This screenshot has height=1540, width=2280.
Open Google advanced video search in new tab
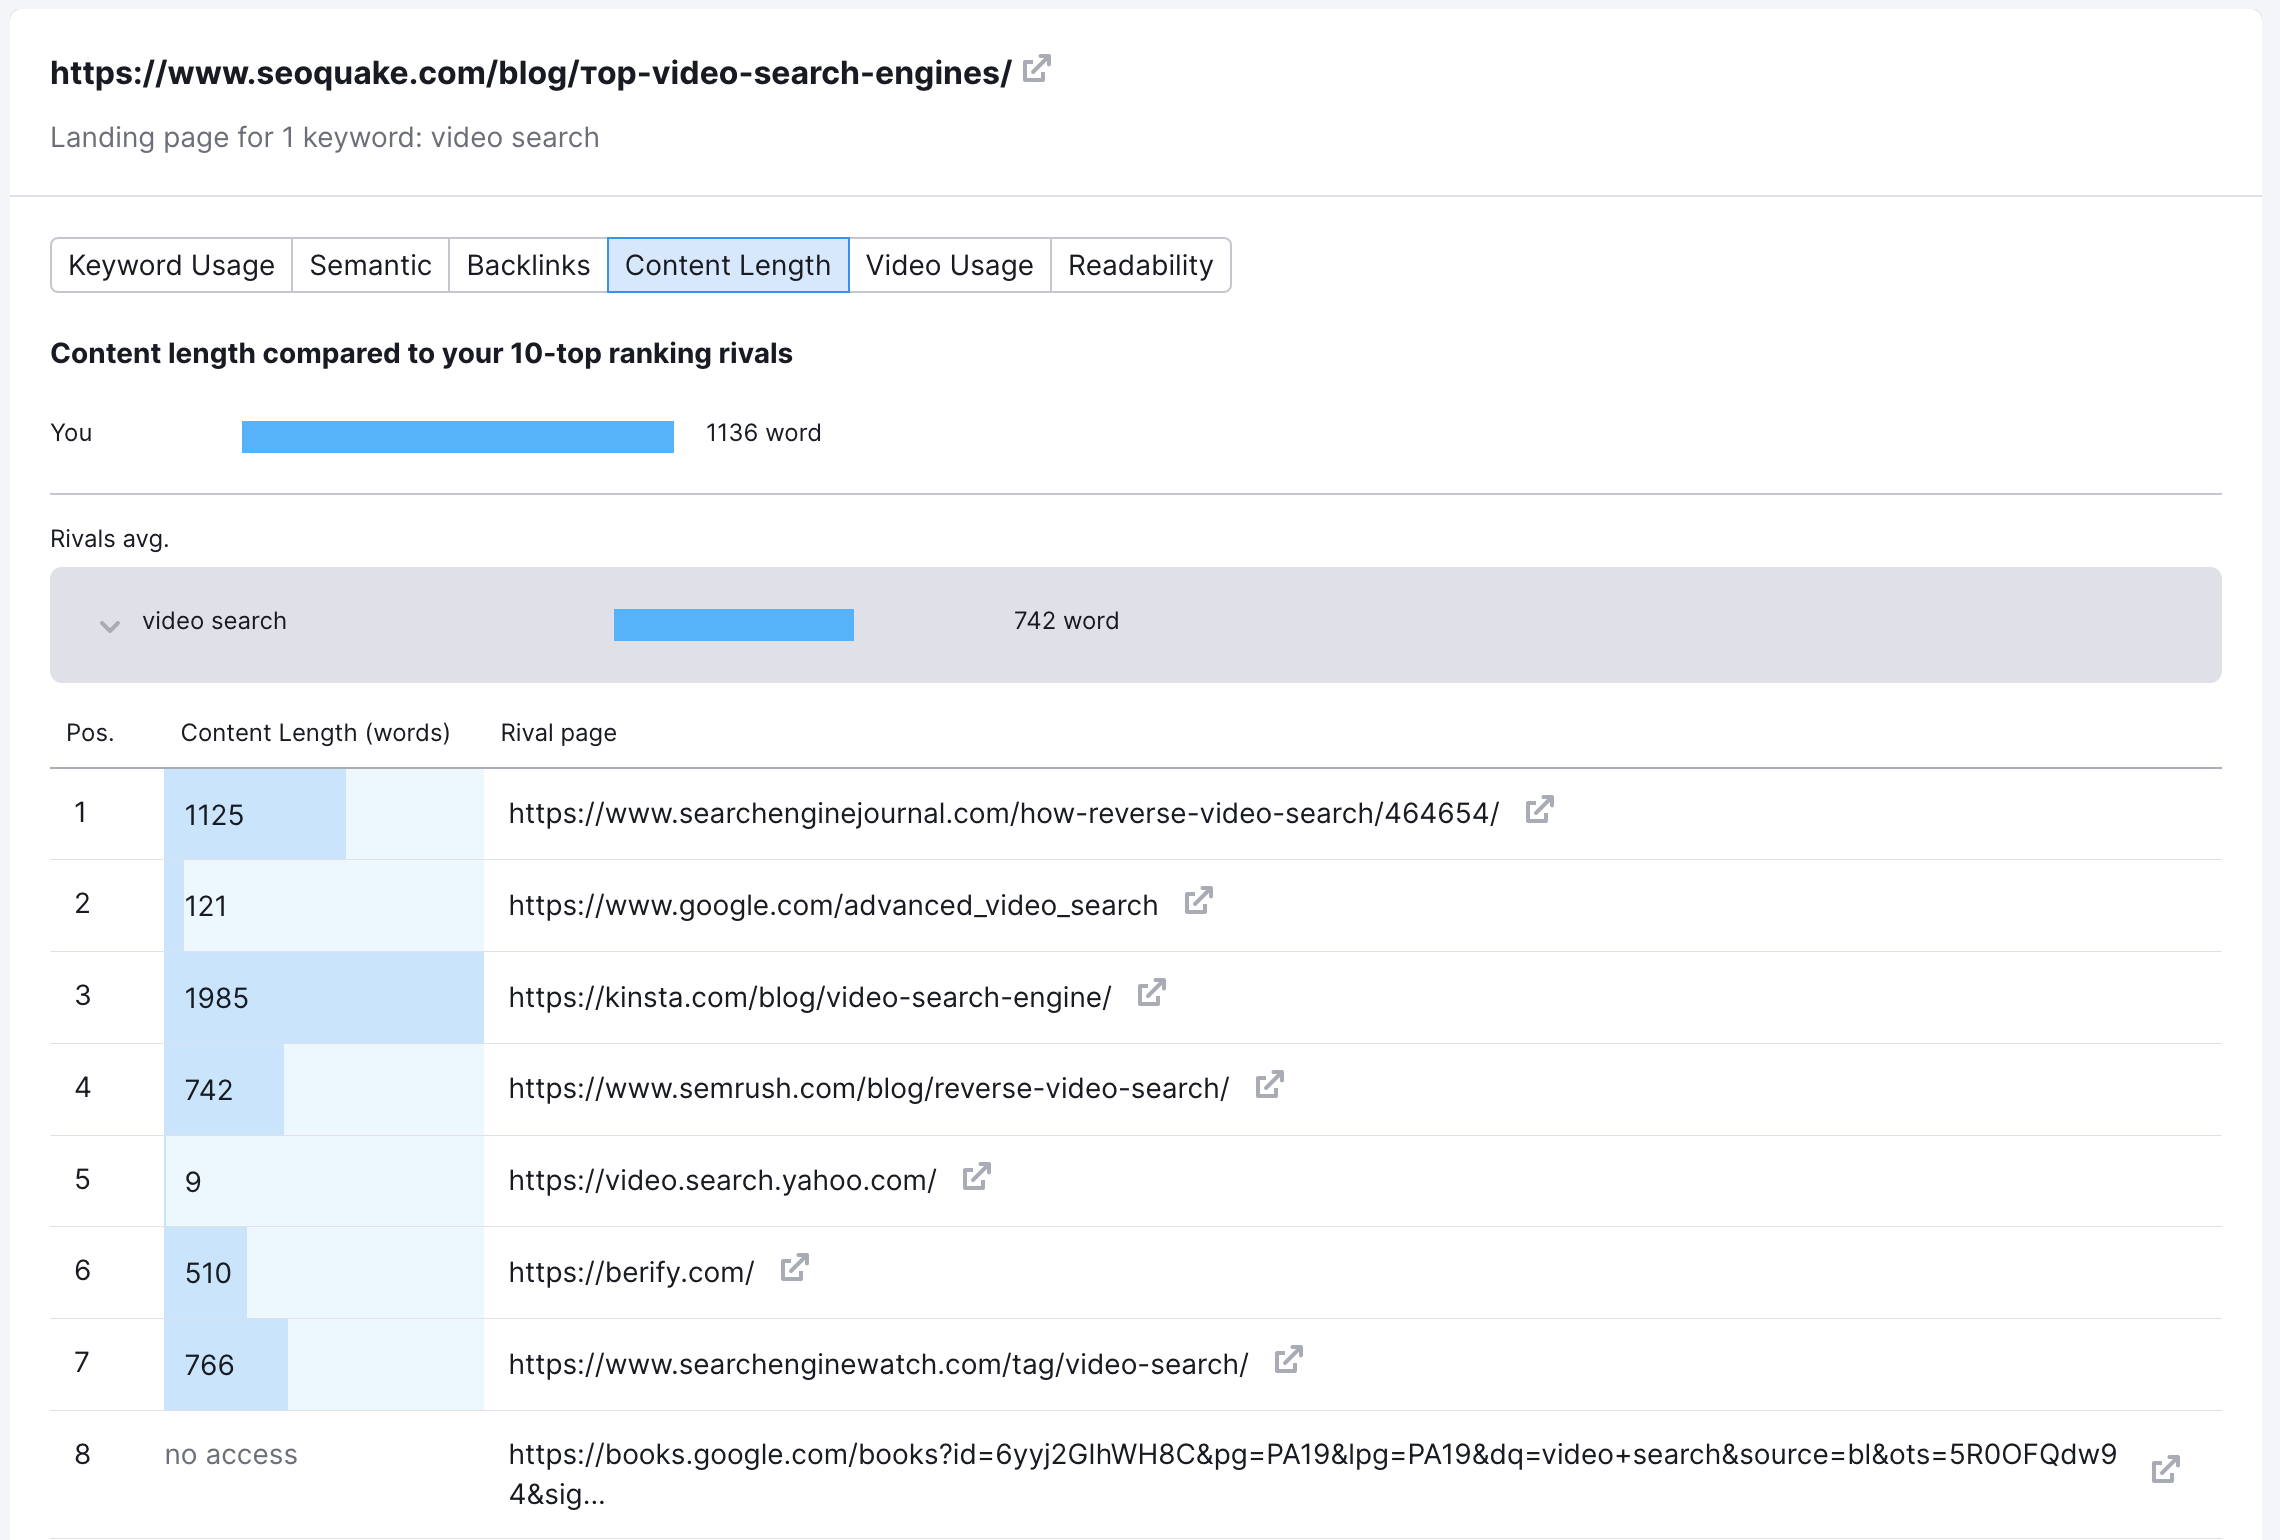click(1199, 901)
